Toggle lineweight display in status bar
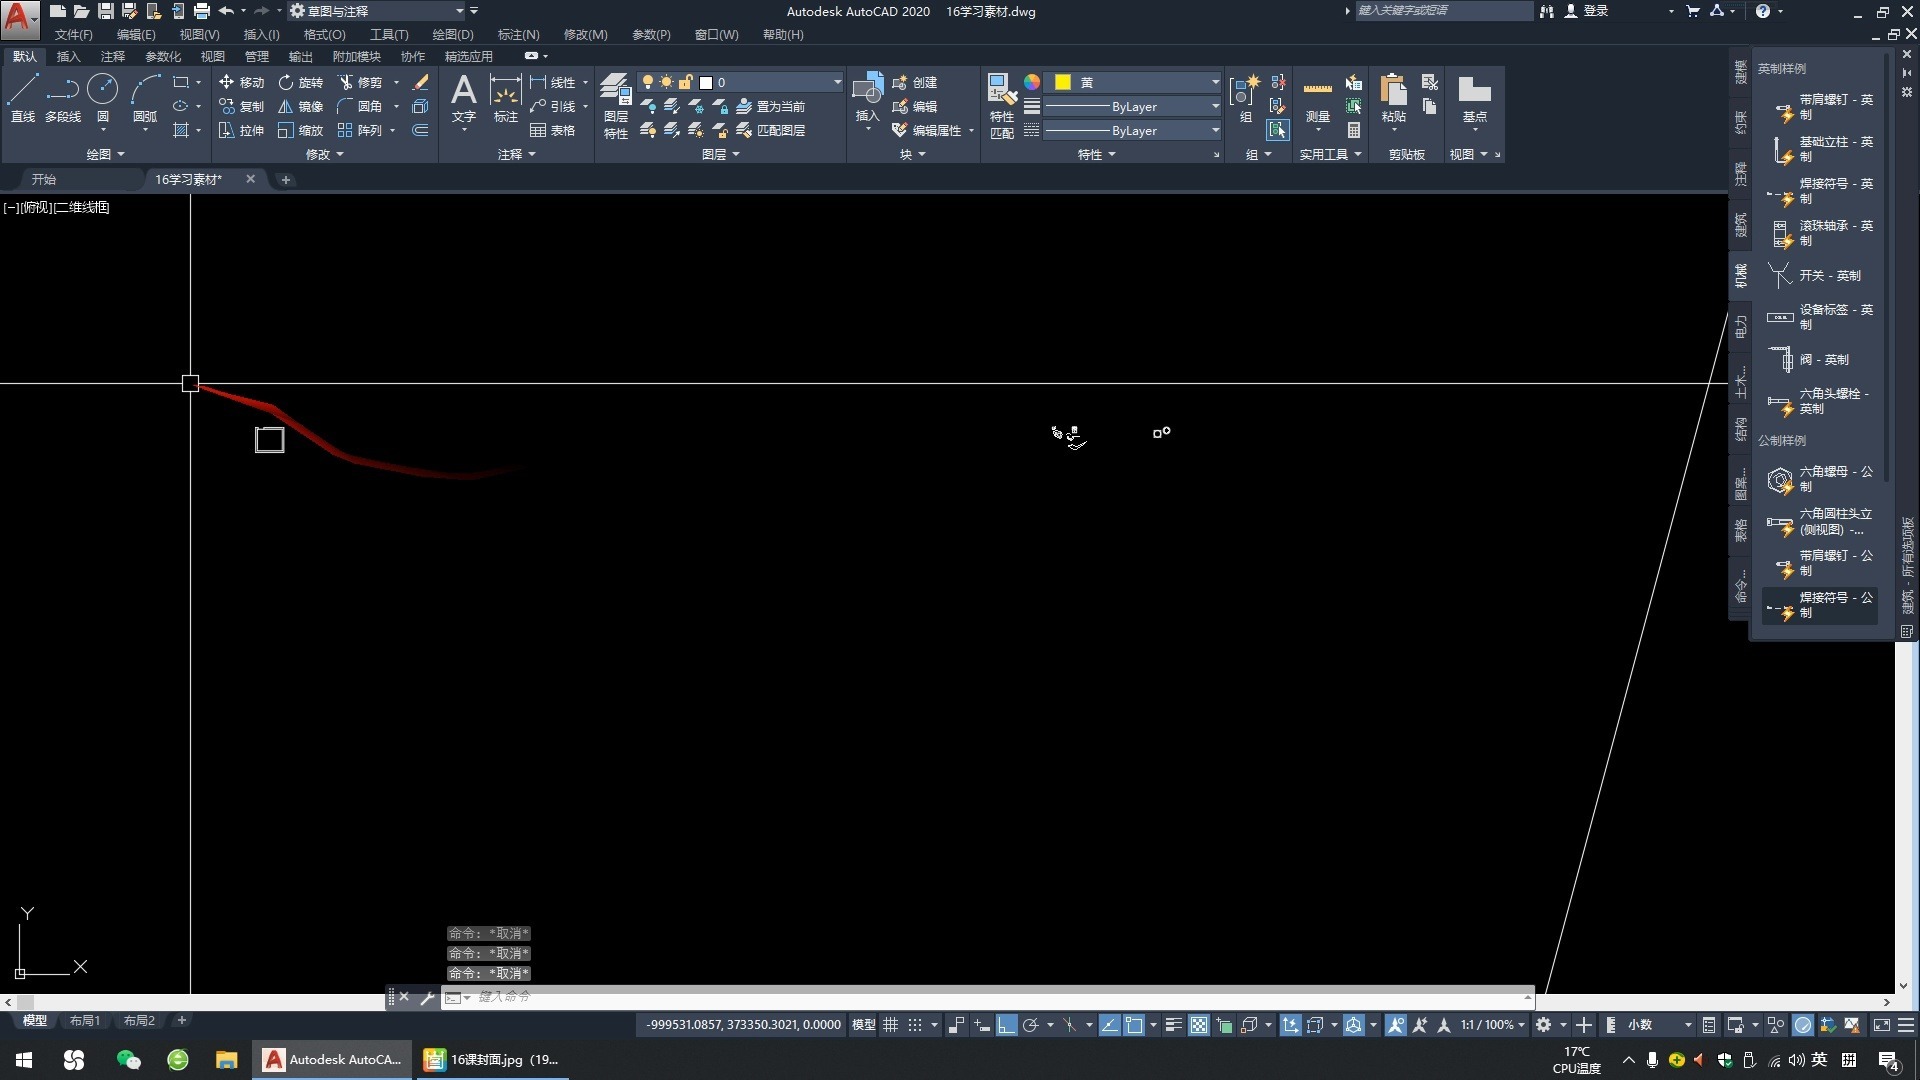 (1173, 1025)
